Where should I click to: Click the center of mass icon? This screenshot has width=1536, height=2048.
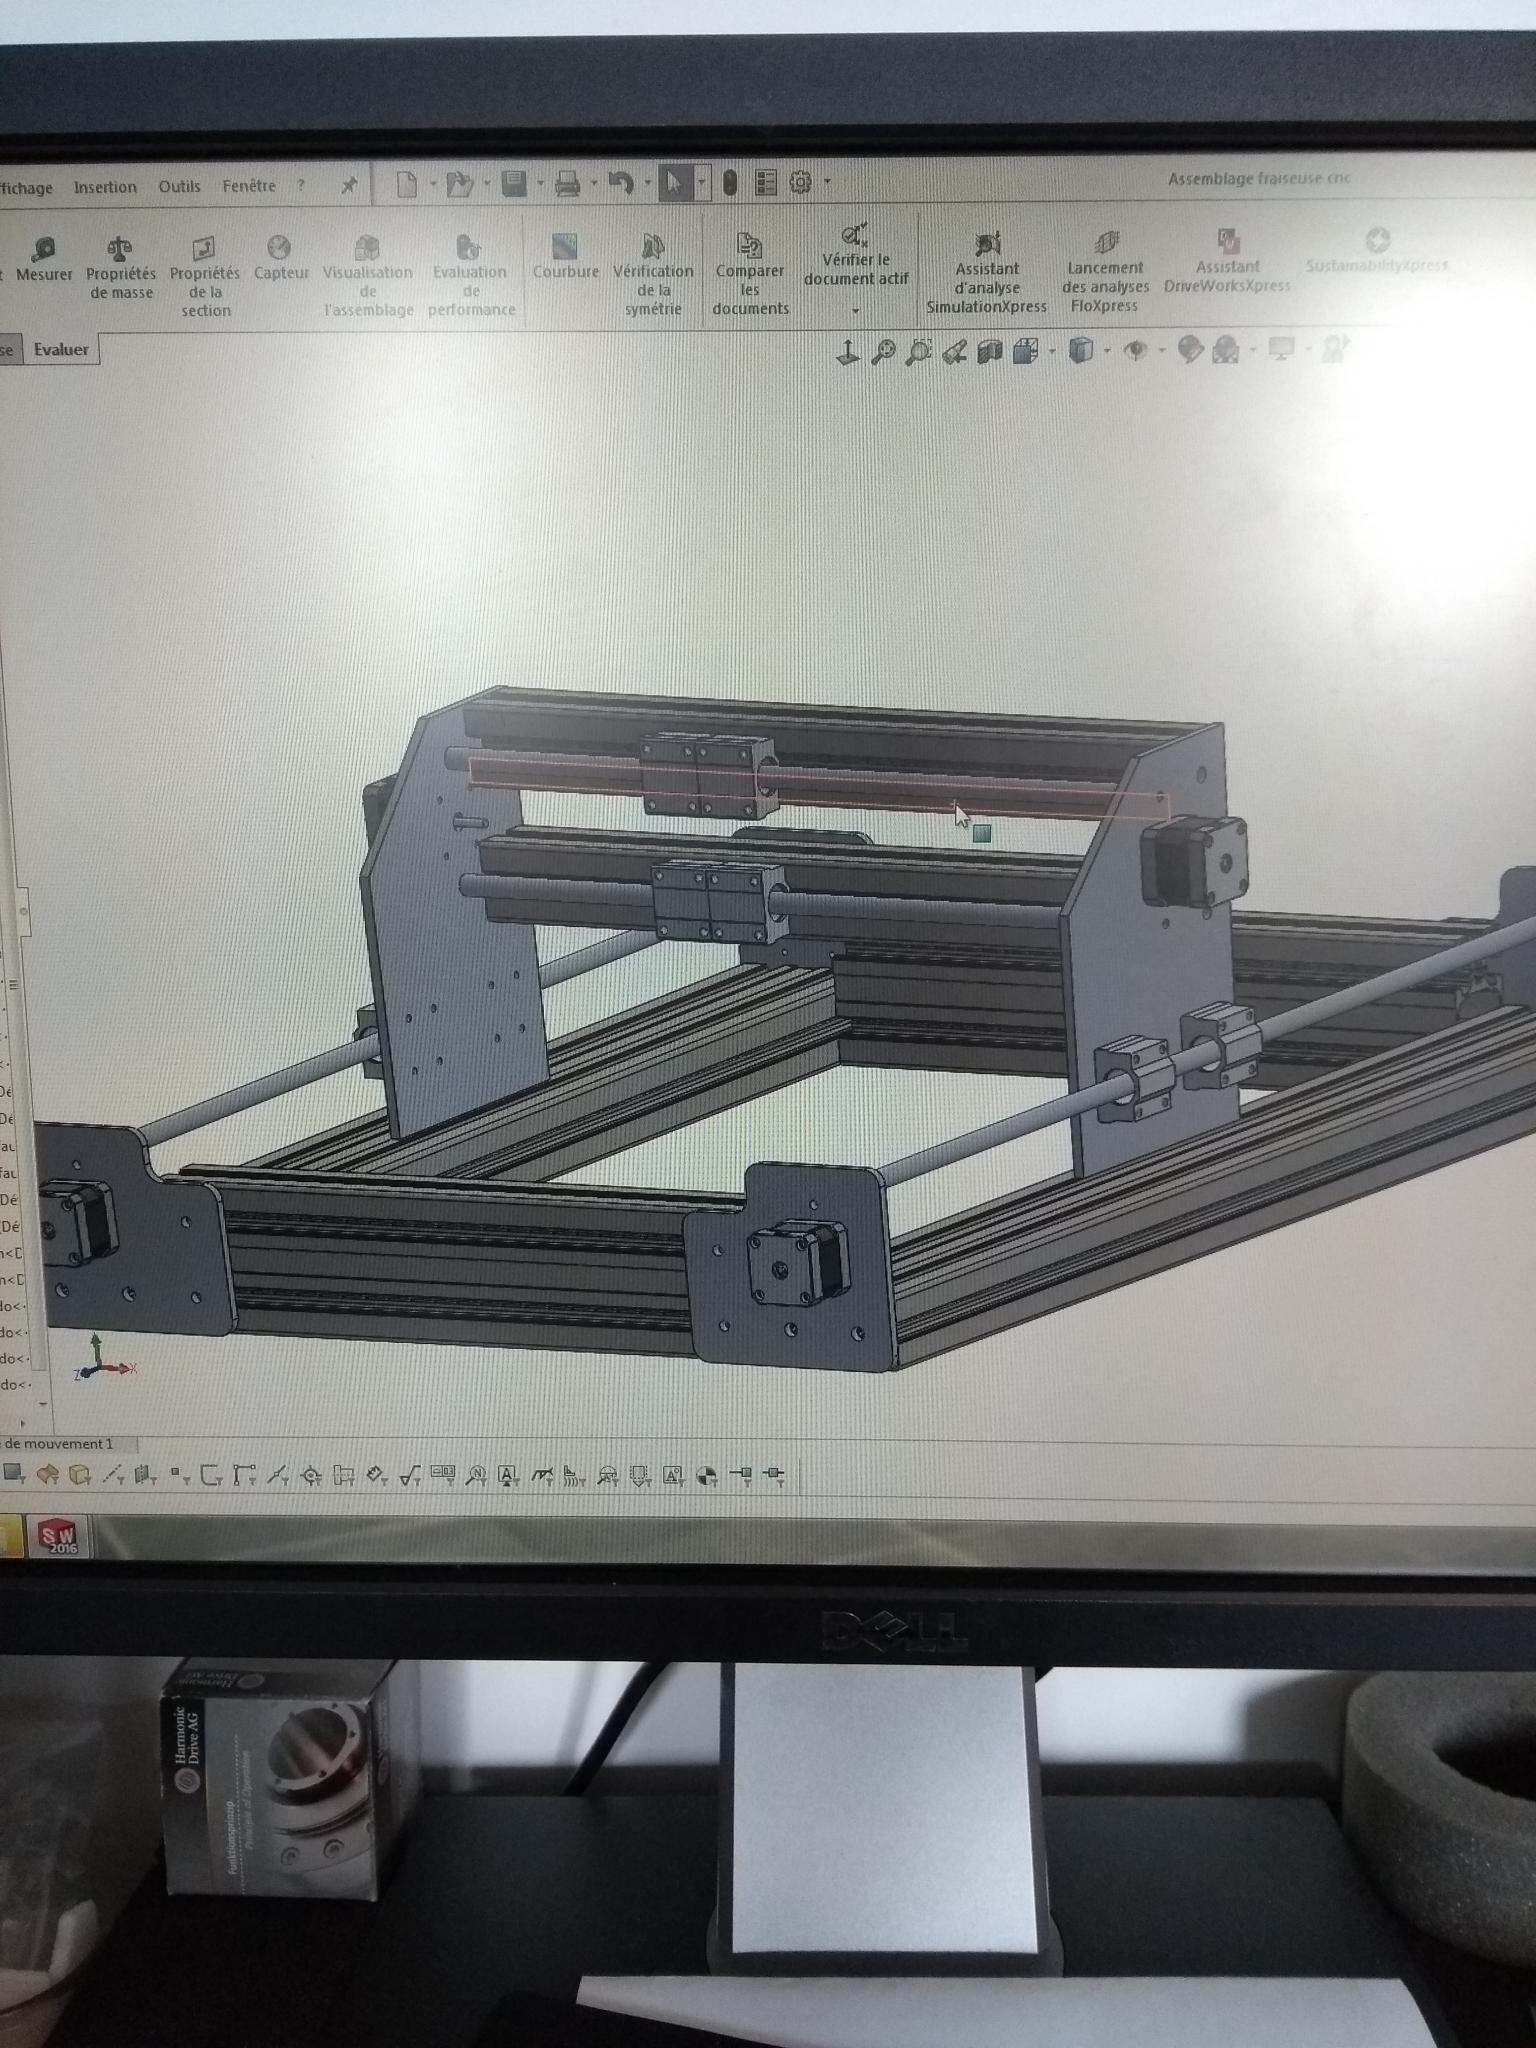pos(707,1476)
